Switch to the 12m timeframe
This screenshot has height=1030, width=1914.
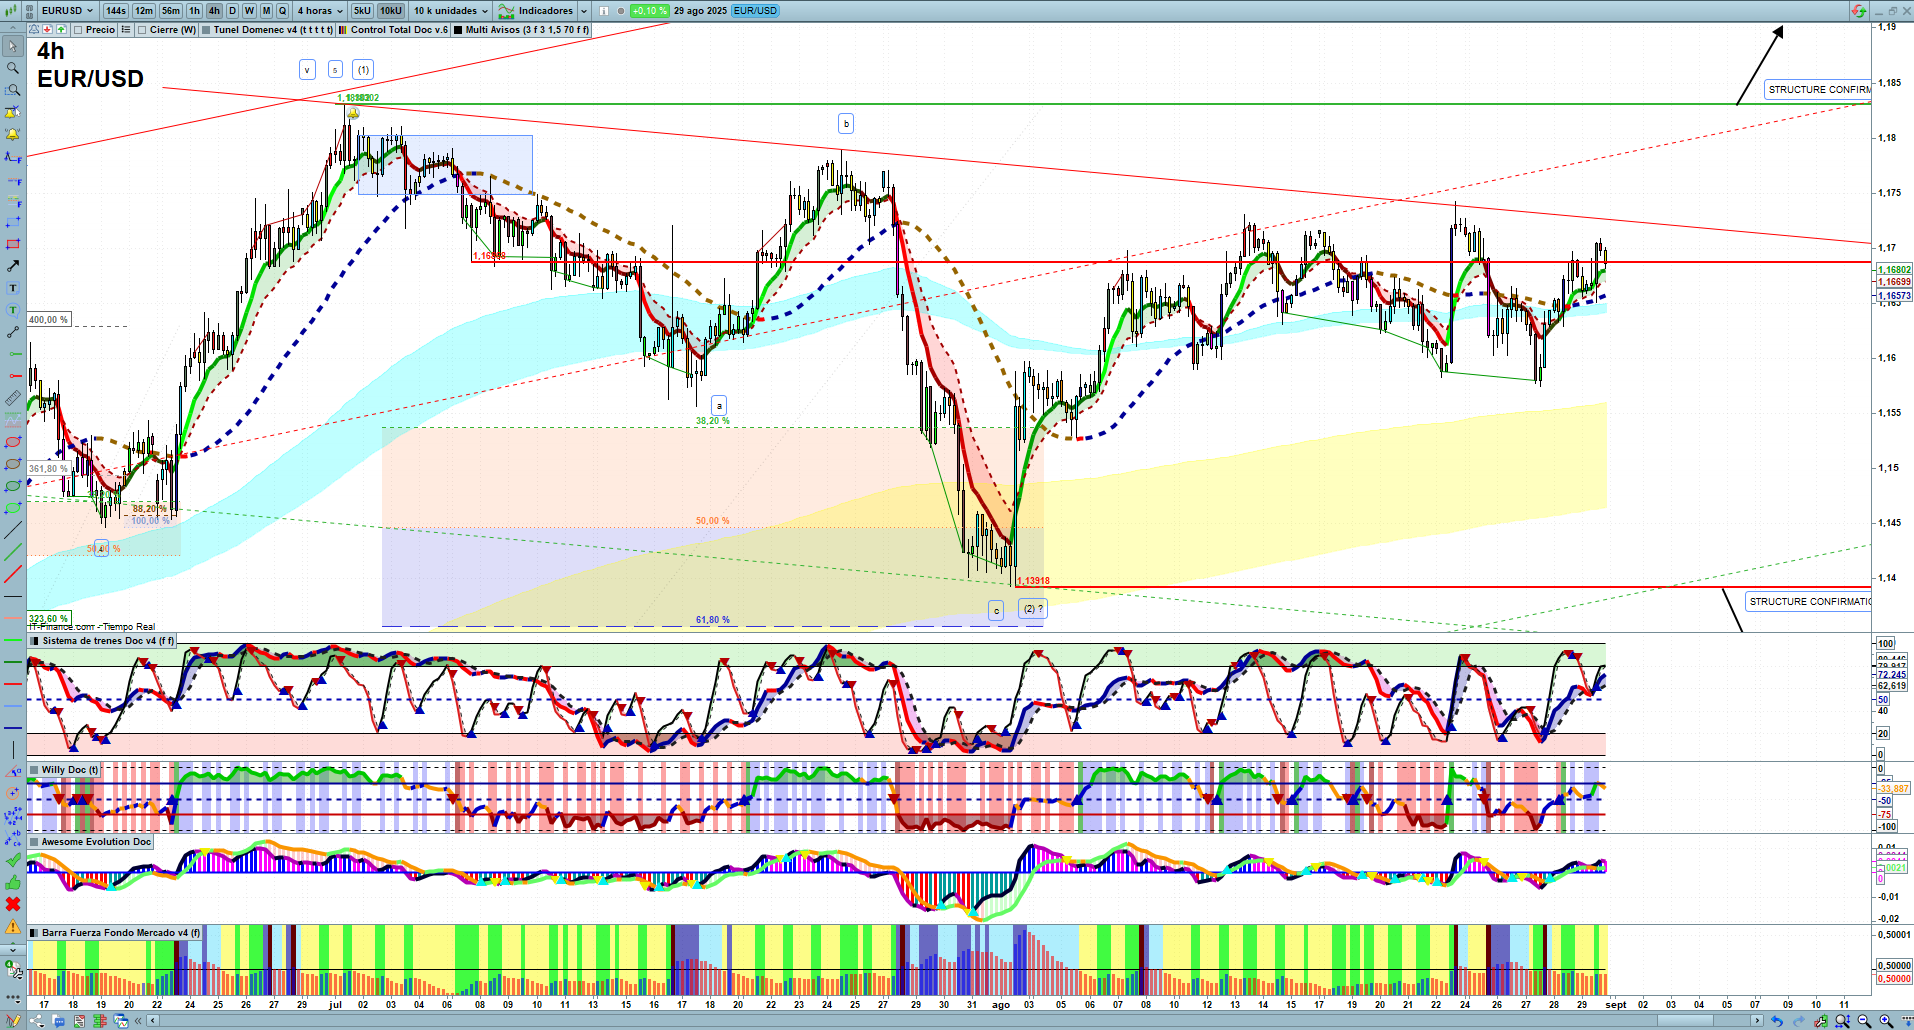point(144,11)
